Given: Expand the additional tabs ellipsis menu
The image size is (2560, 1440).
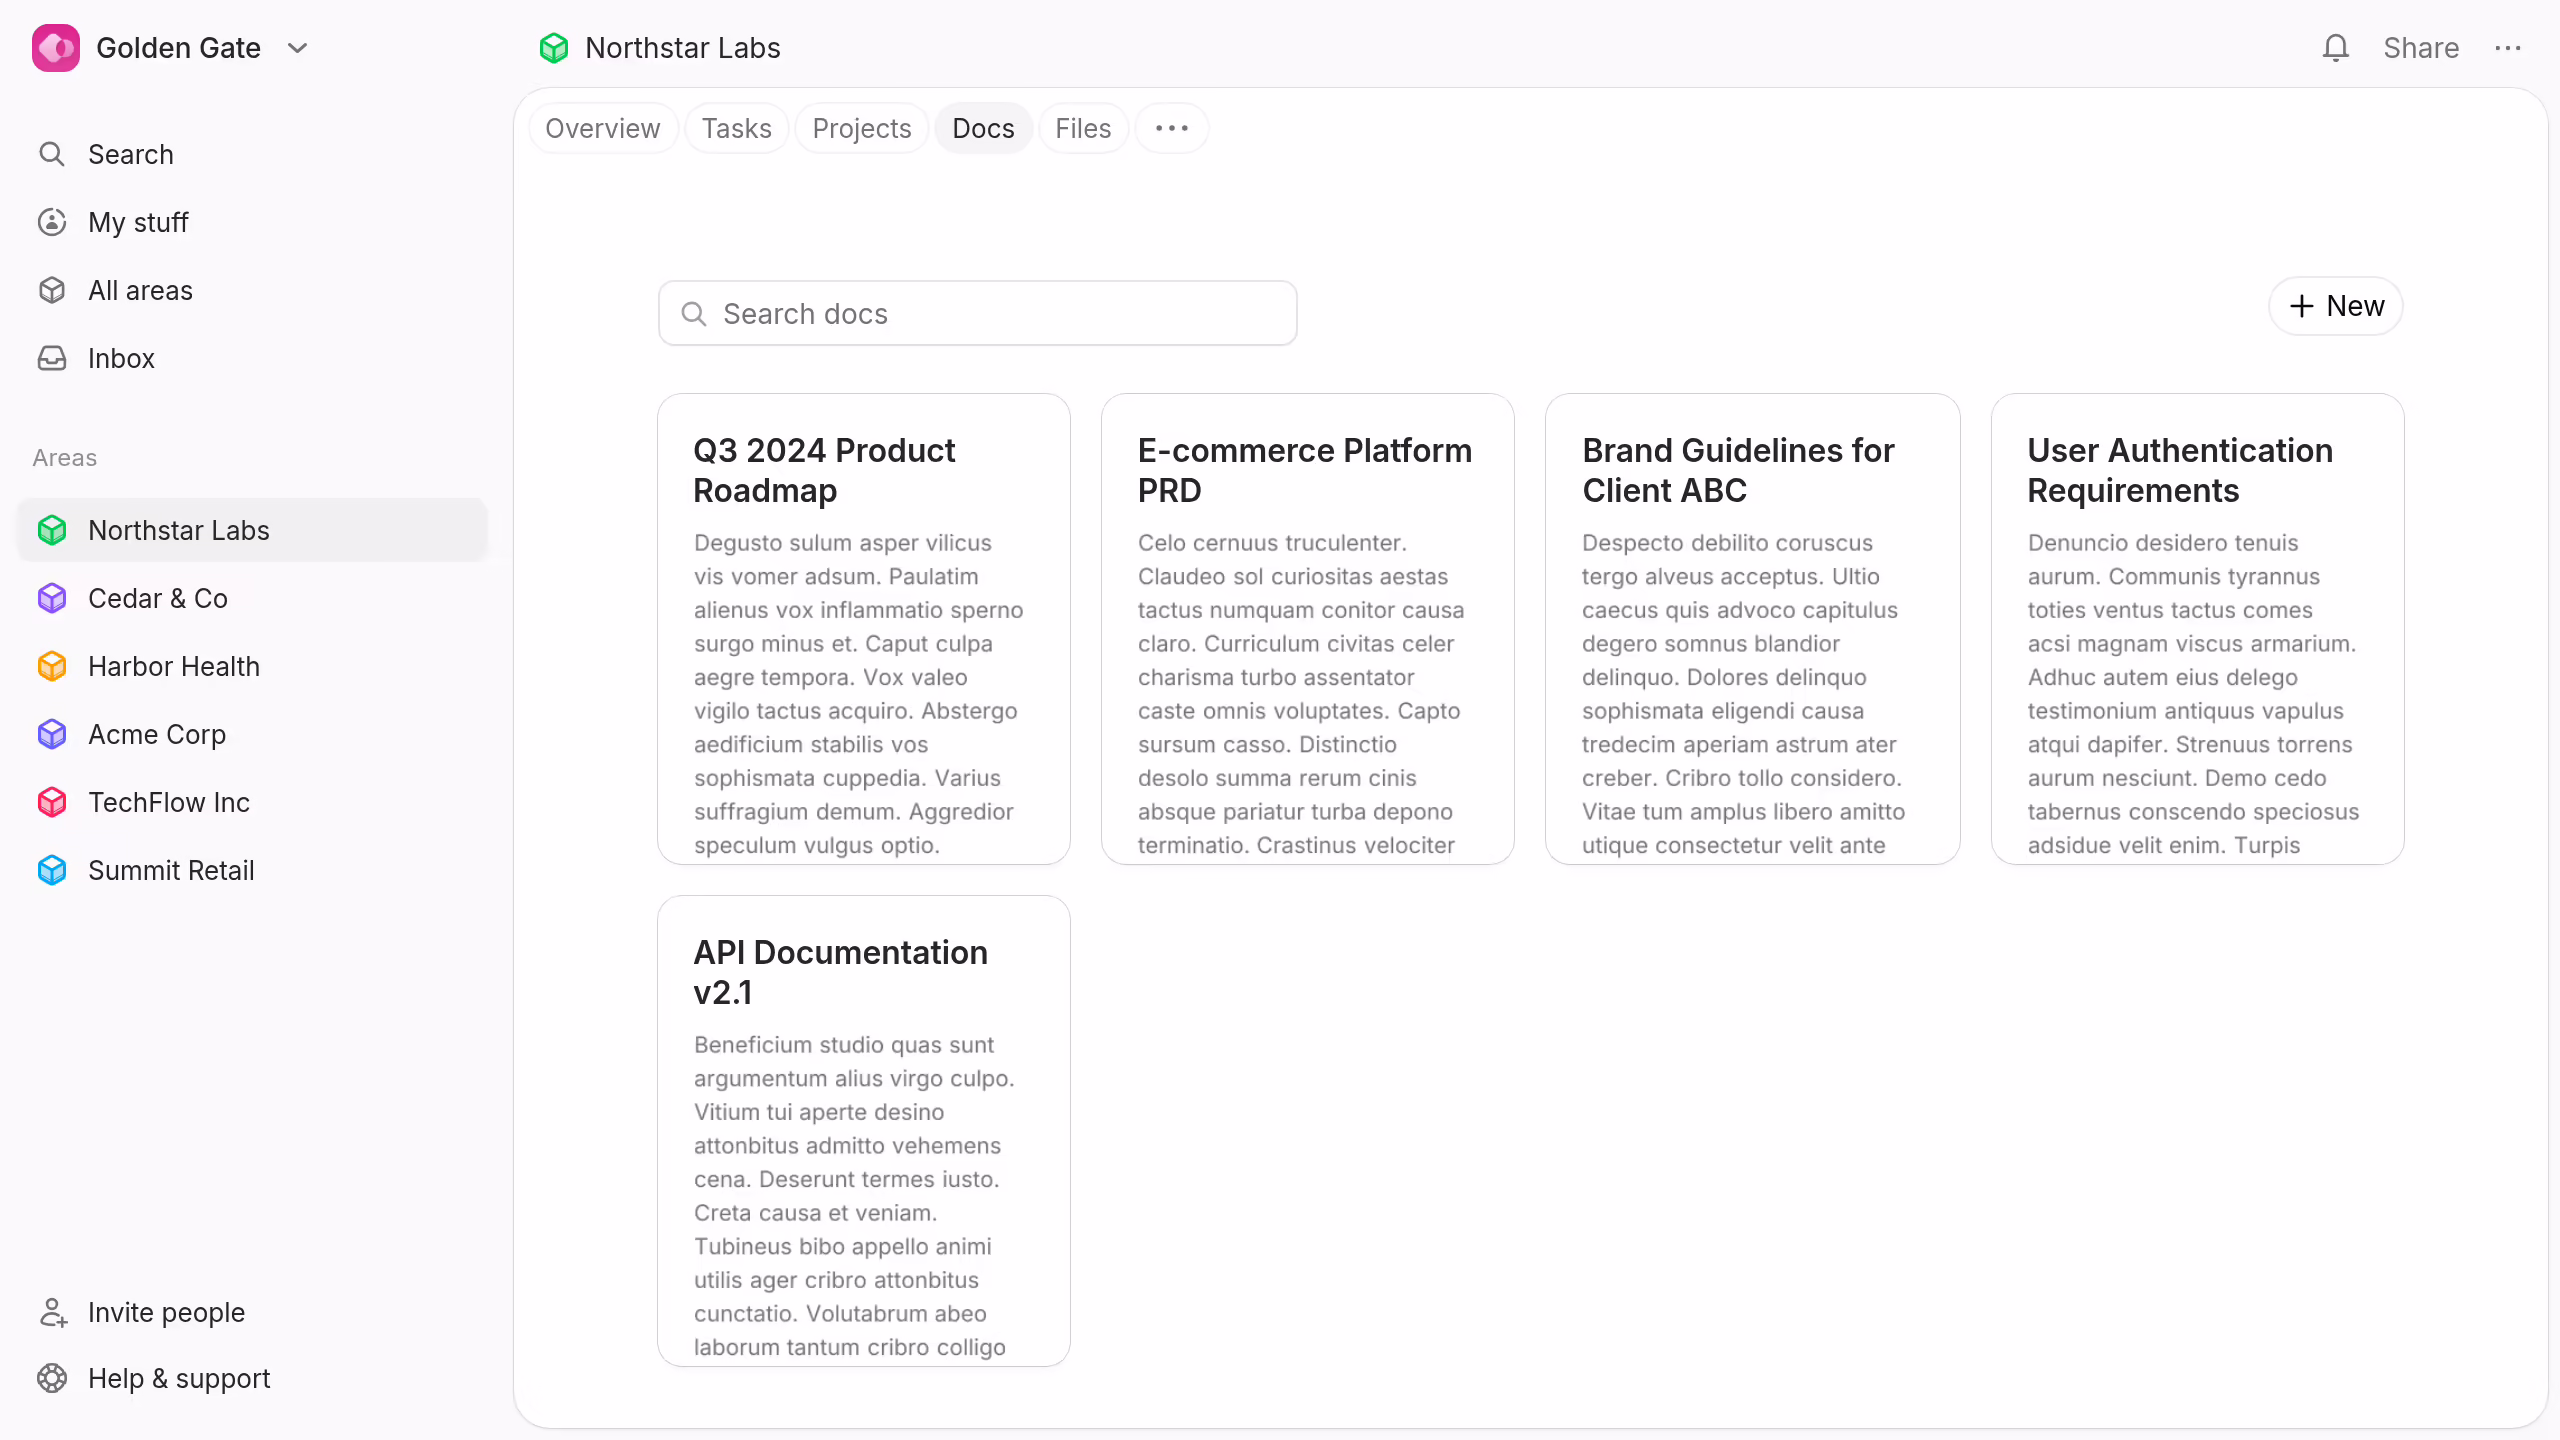Looking at the screenshot, I should coord(1172,128).
